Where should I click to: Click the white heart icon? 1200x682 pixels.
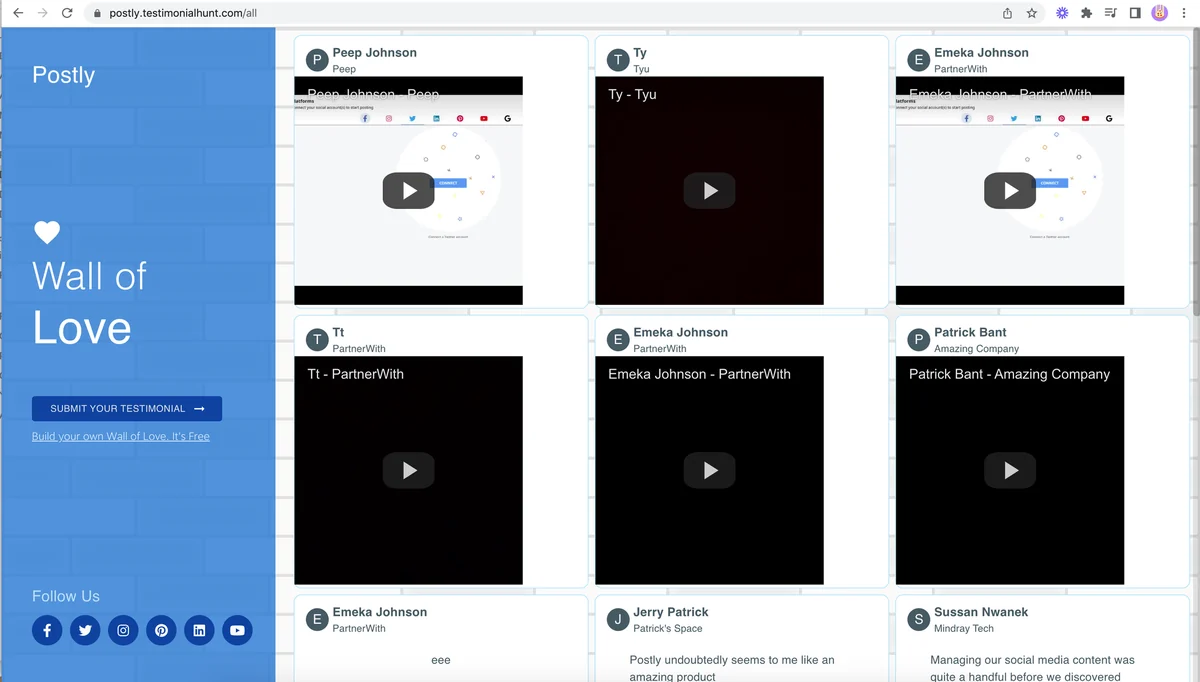tap(47, 233)
